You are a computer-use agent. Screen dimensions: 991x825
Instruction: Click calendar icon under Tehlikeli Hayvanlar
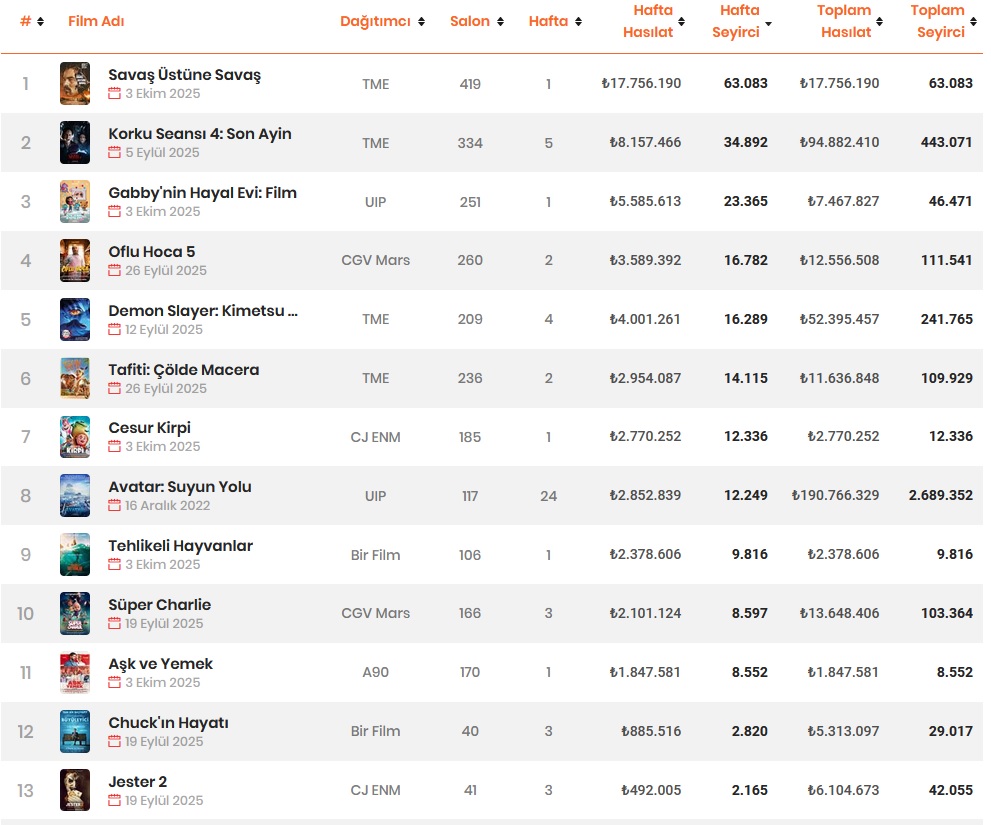click(x=114, y=565)
